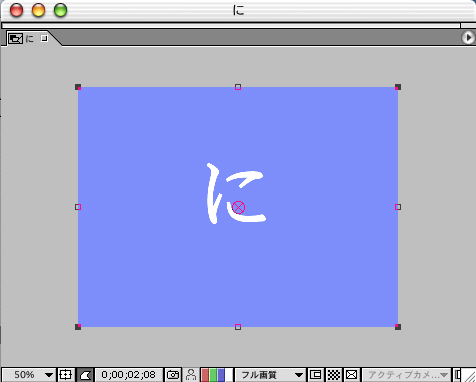Open the composition panel options arrow menu
Screen dimensions: 476x382
pos(468,38)
